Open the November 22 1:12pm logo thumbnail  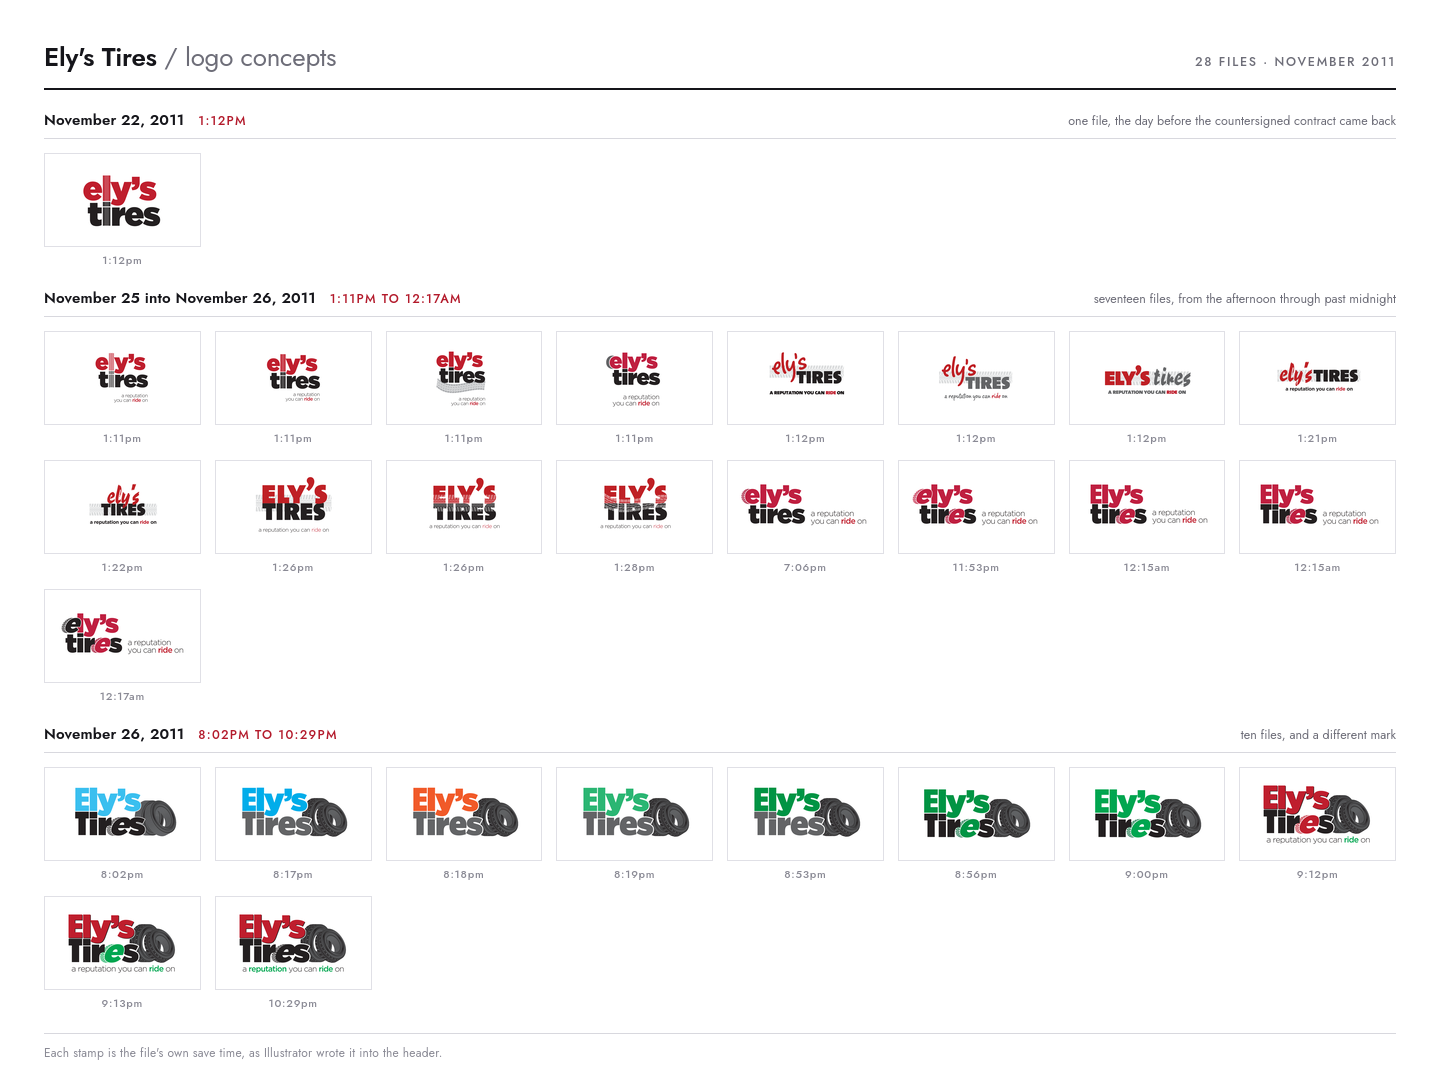tap(122, 200)
